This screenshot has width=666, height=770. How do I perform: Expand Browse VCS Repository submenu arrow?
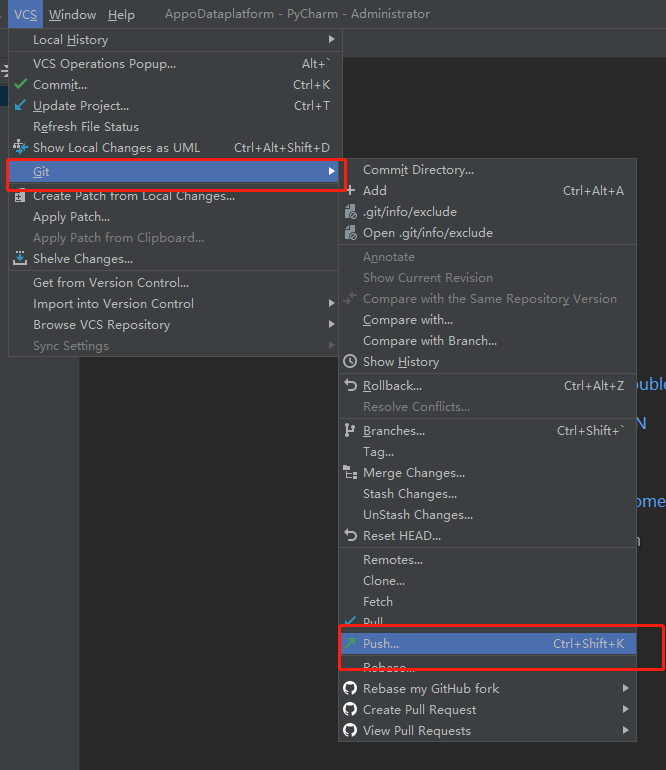point(332,325)
